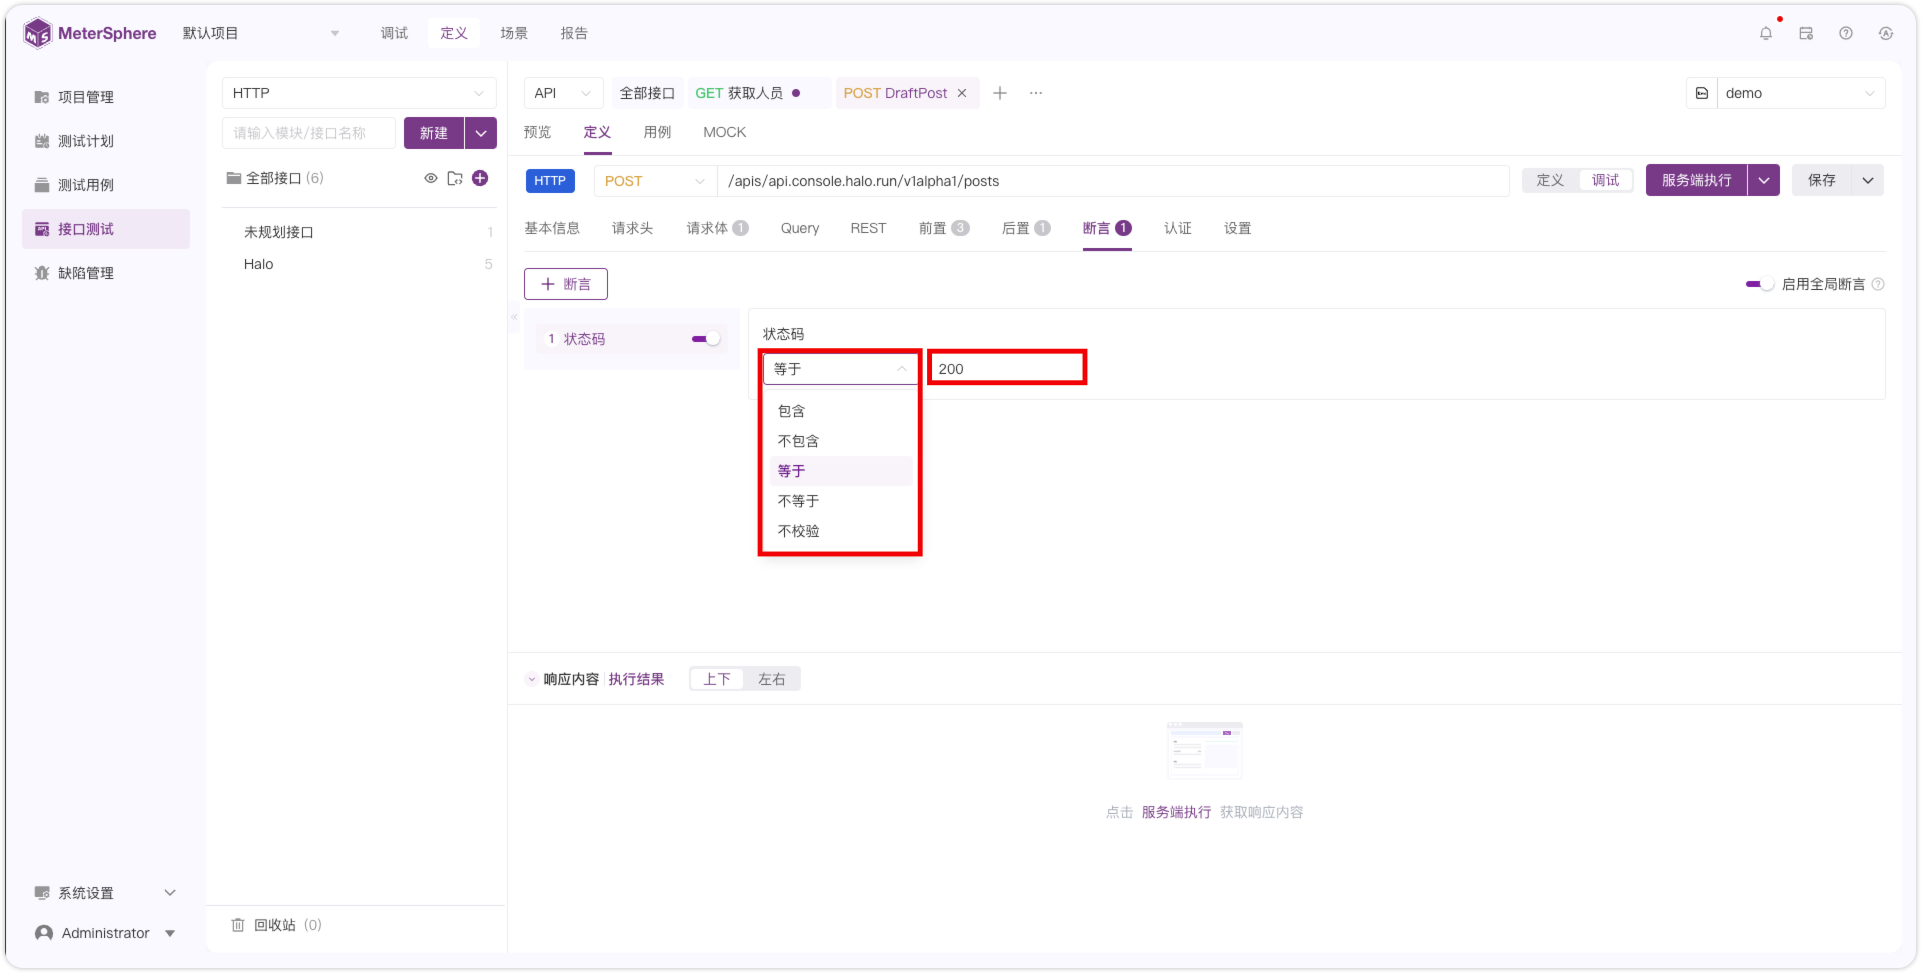The height and width of the screenshot is (973, 1921).
Task: Collapse the 响应内容 section
Action: pyautogui.click(x=532, y=679)
